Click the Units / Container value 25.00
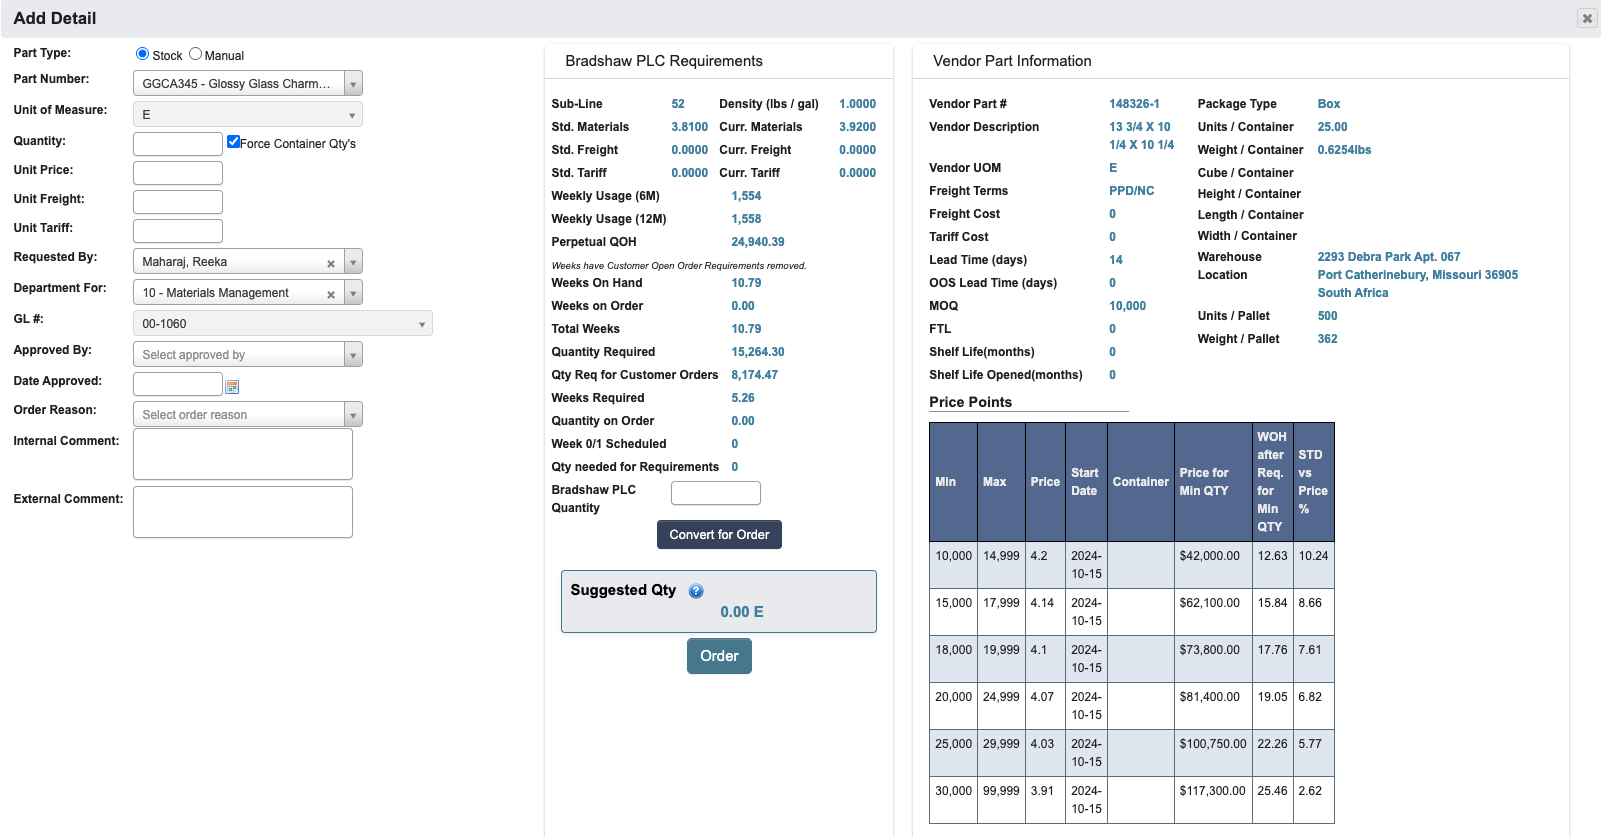 [x=1332, y=127]
